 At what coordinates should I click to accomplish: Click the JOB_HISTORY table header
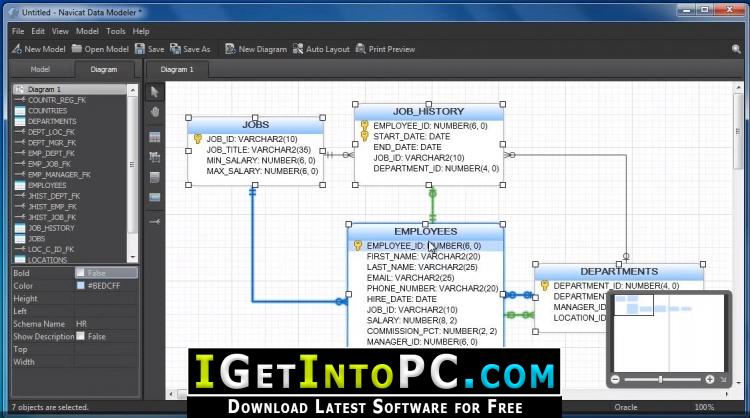(x=429, y=111)
